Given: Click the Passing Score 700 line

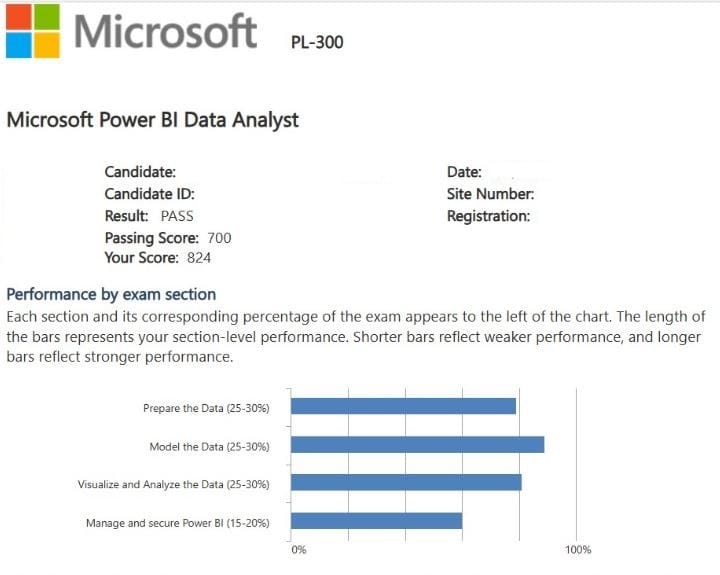Looking at the screenshot, I should [x=168, y=238].
